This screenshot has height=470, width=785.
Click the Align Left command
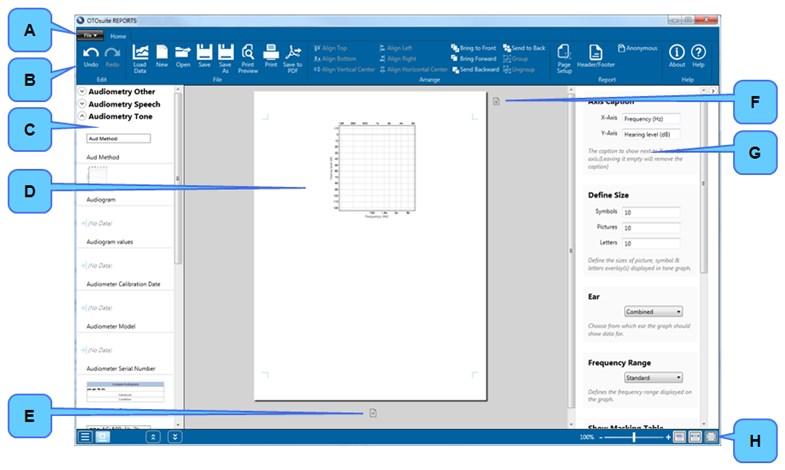tap(396, 48)
